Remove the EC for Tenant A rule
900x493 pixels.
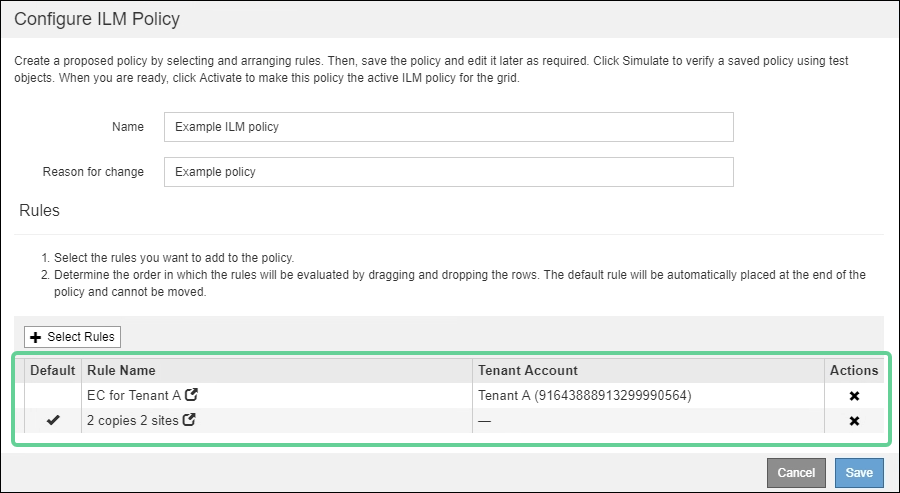(x=854, y=396)
